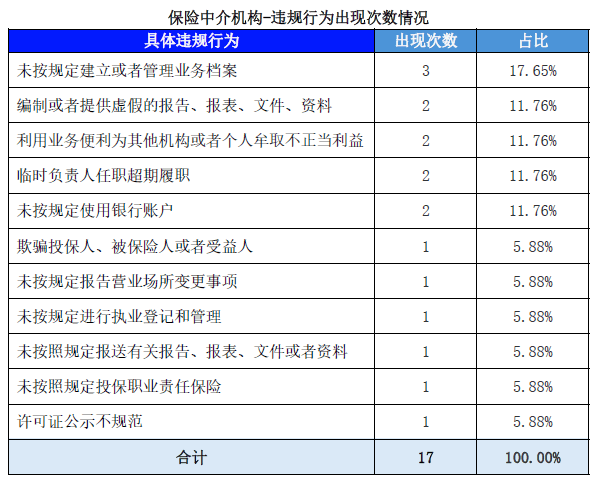Select 5.88% in the 执业登记和管理 row
This screenshot has width=600, height=488.
[x=533, y=317]
